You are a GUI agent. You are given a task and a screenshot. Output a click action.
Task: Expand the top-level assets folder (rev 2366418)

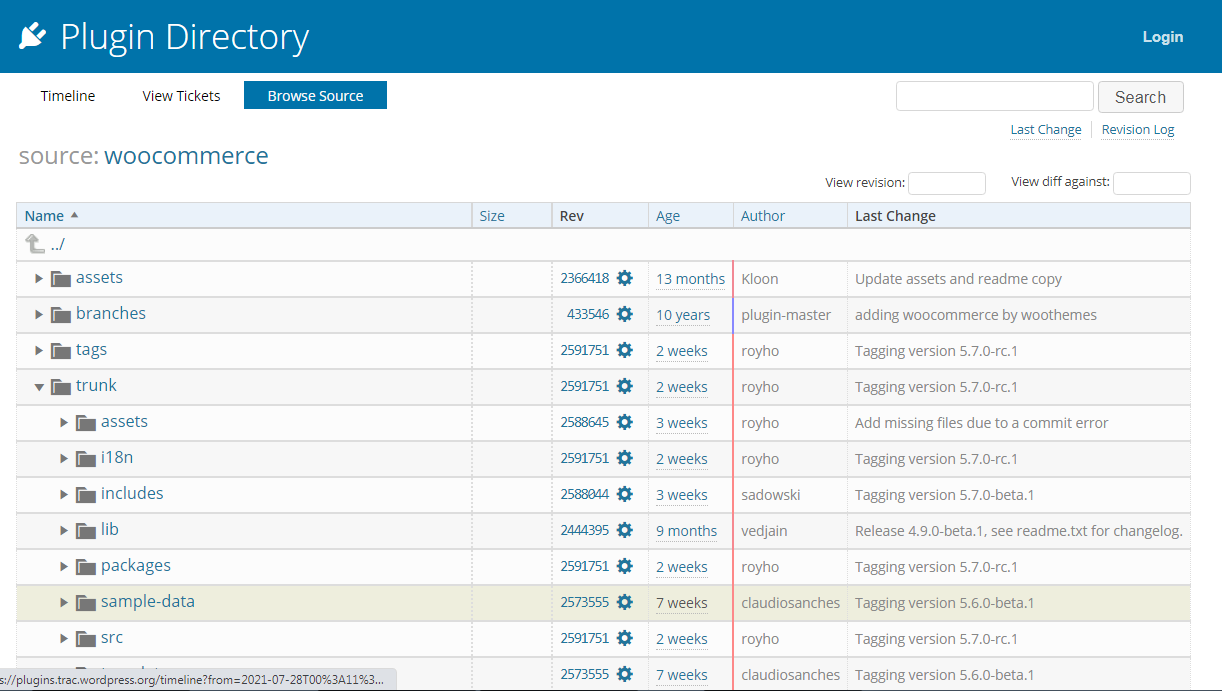coord(39,278)
